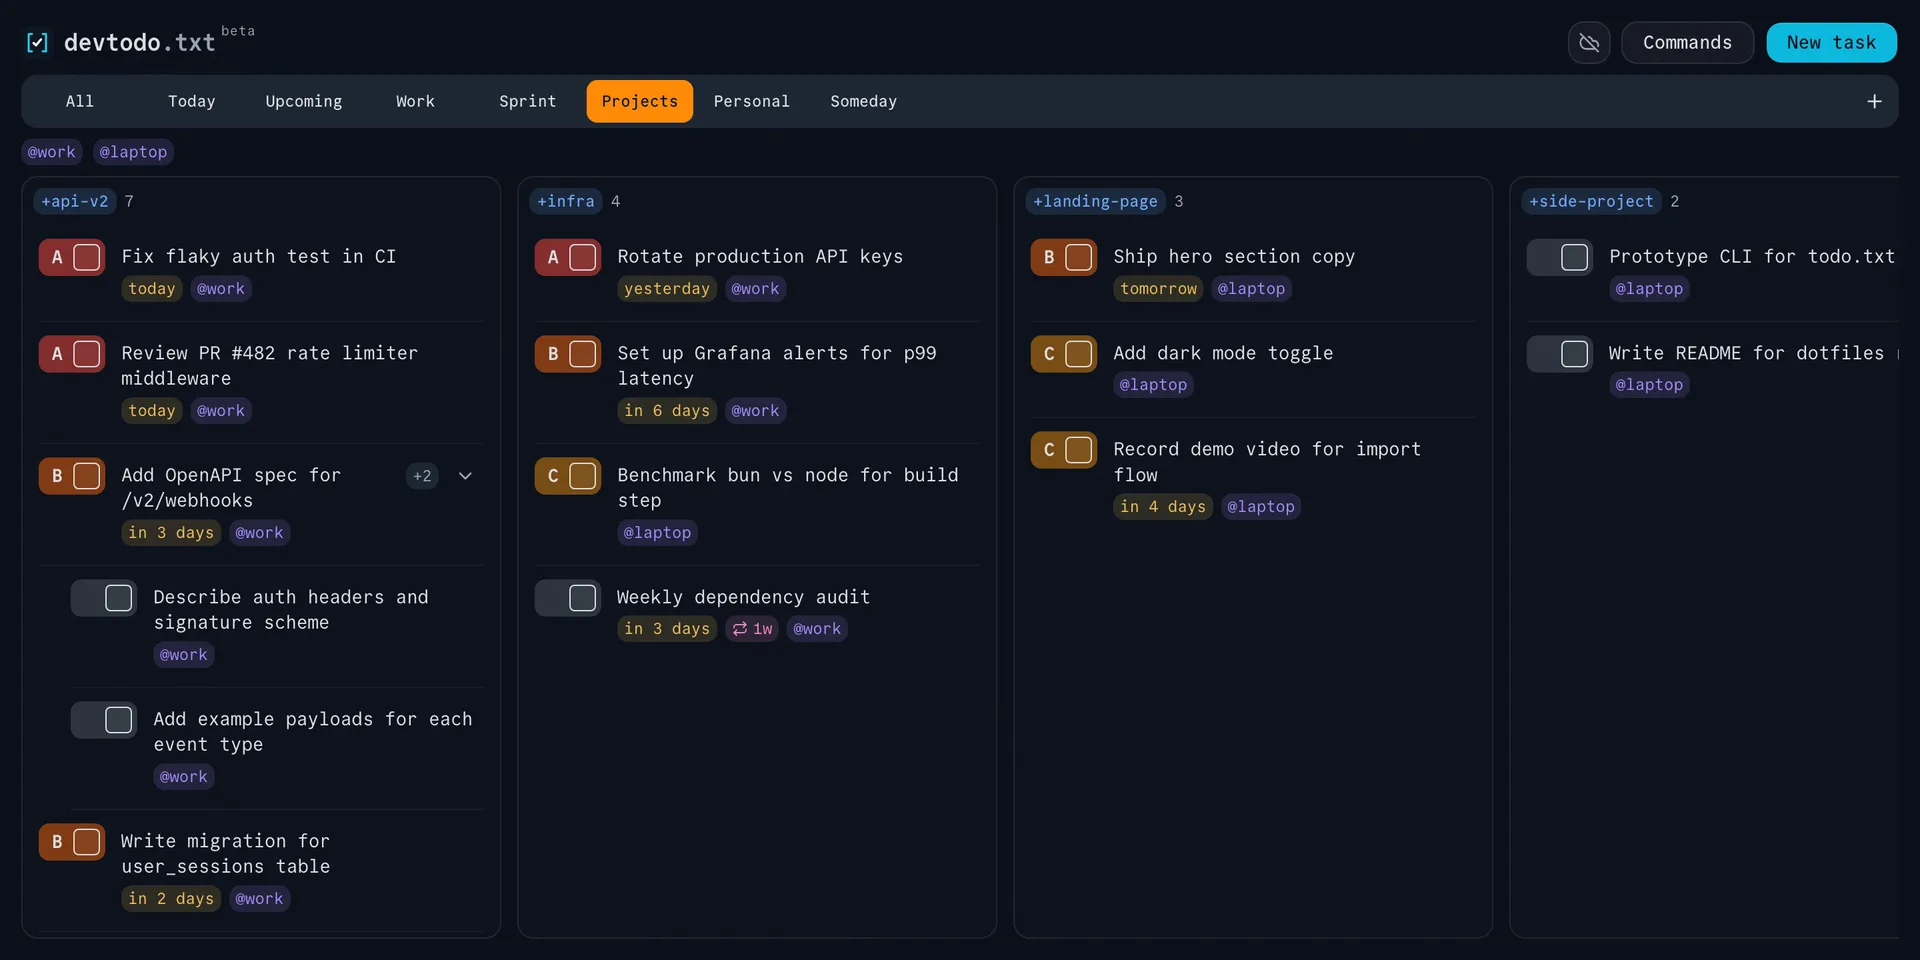Click priority A badge on Fix flaky auth test
1920x960 pixels.
tap(57, 257)
